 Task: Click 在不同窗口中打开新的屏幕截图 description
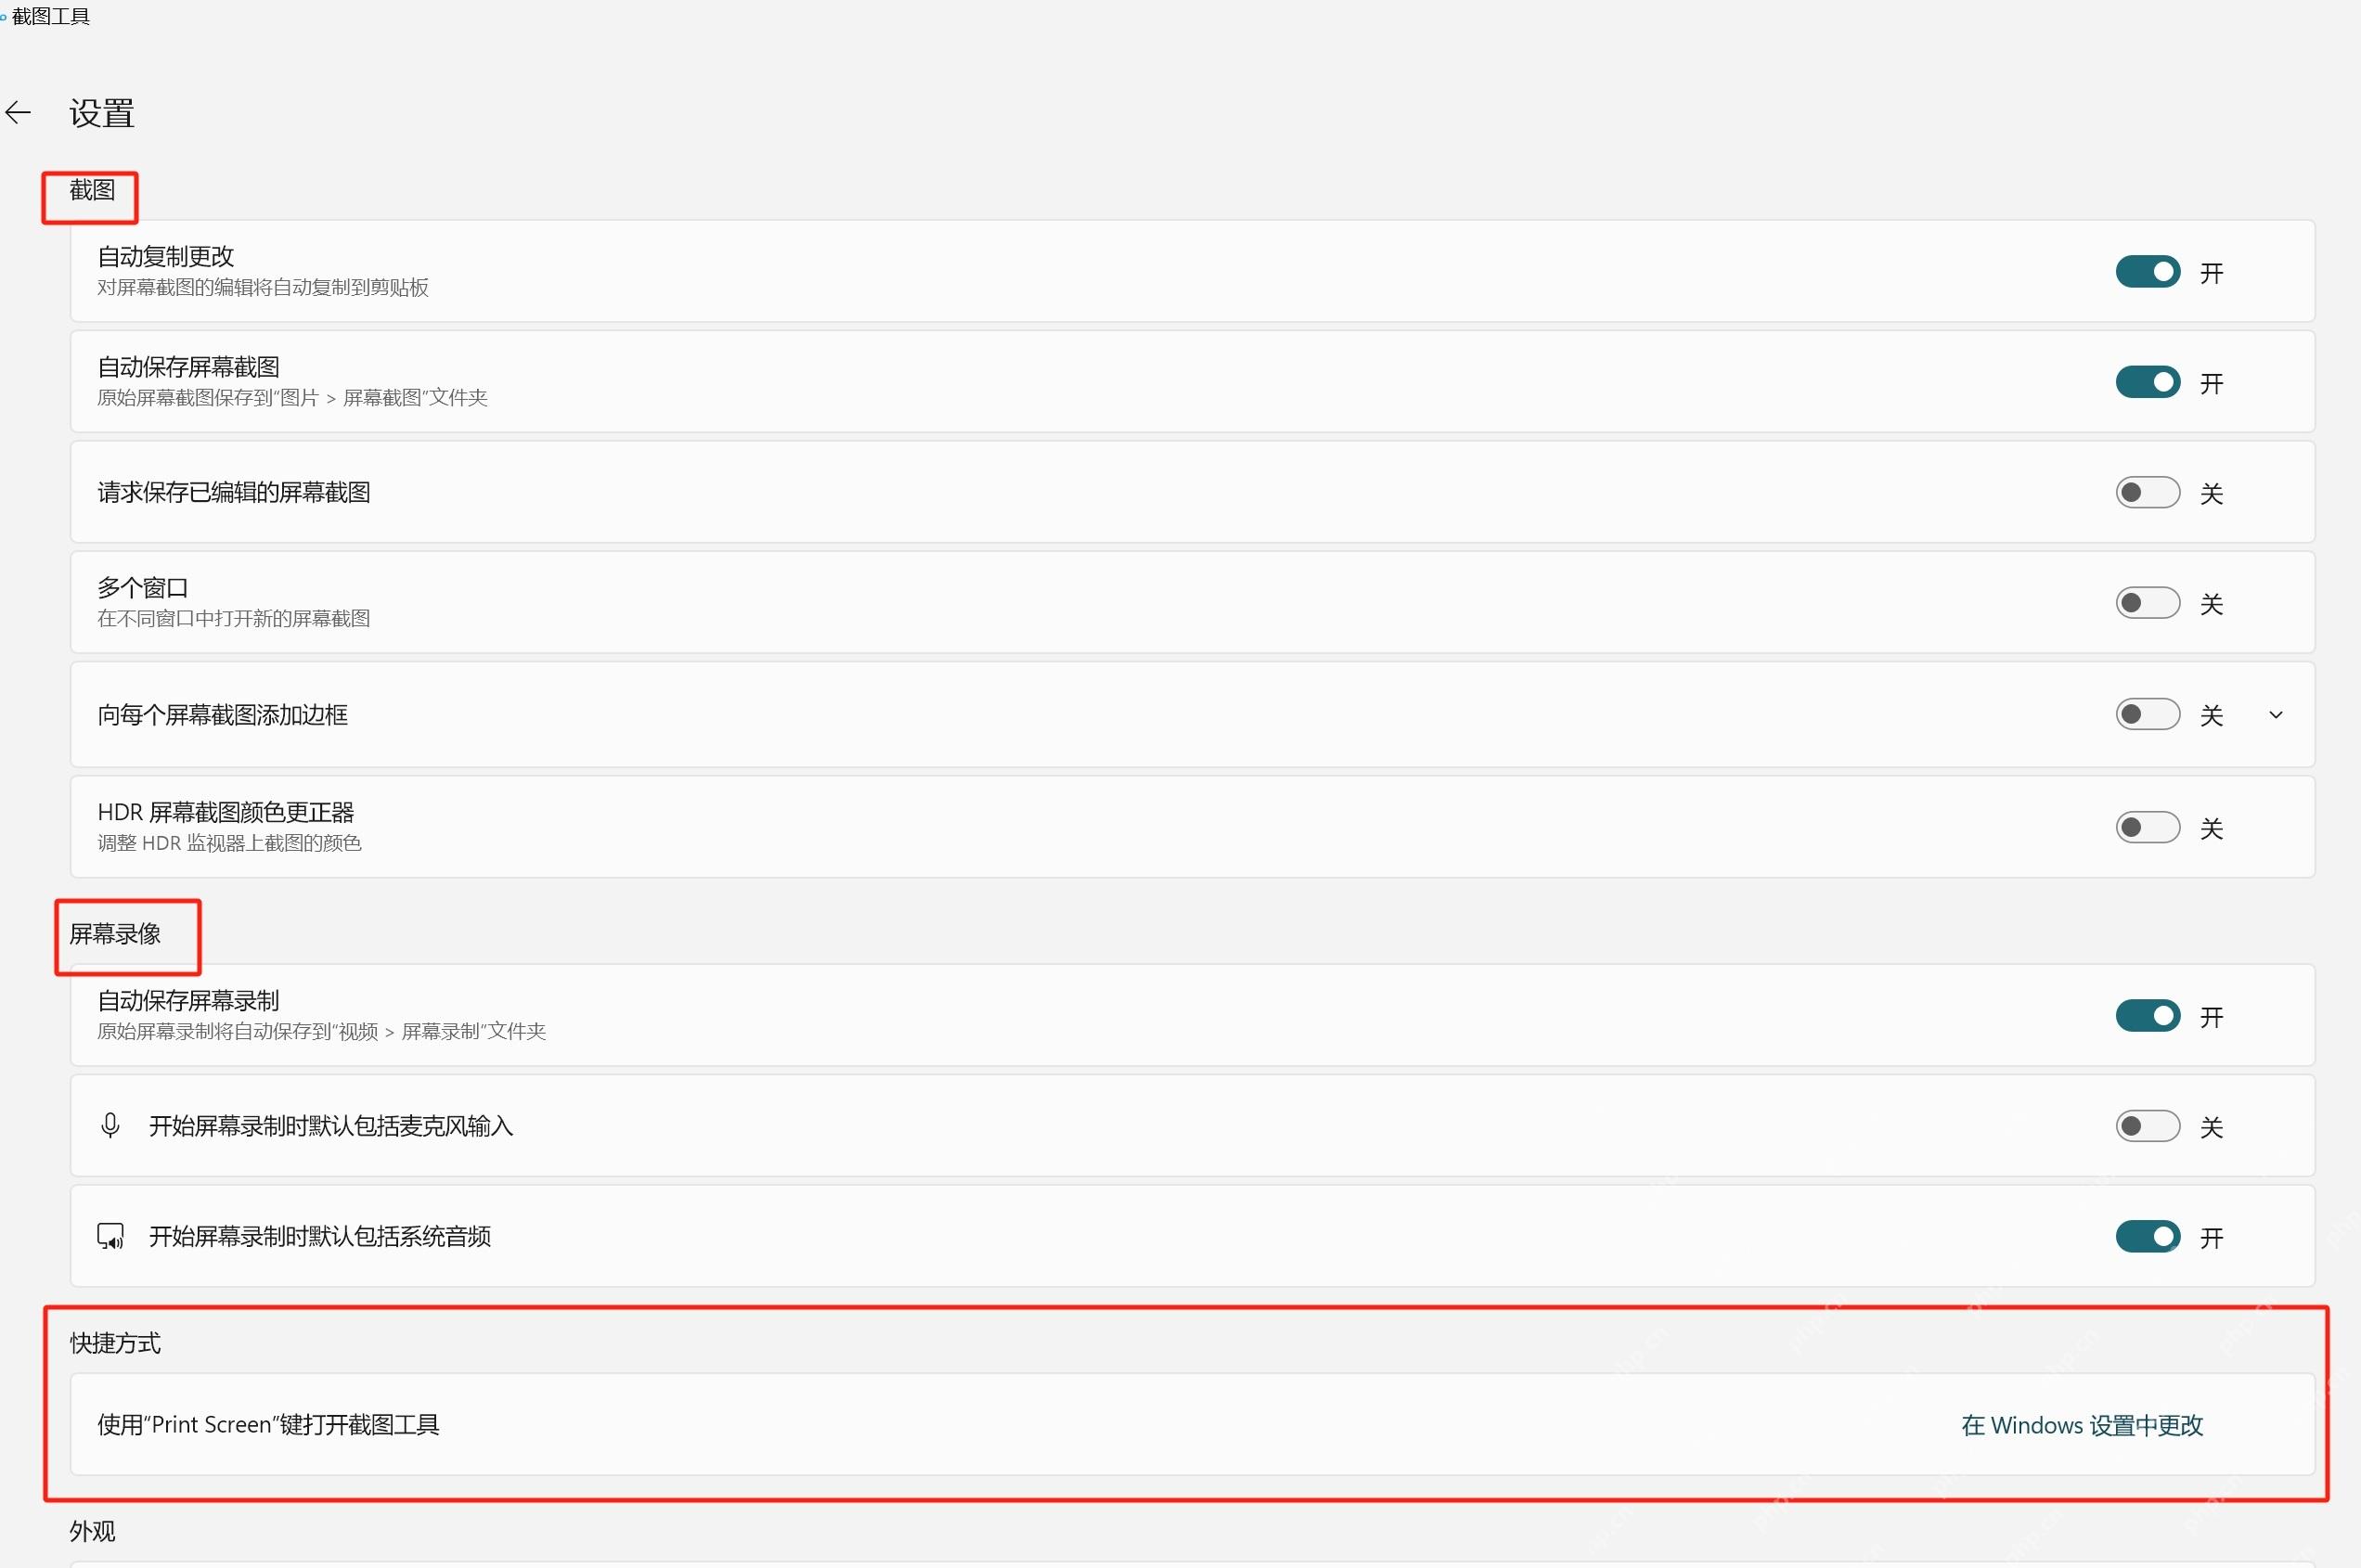234,619
